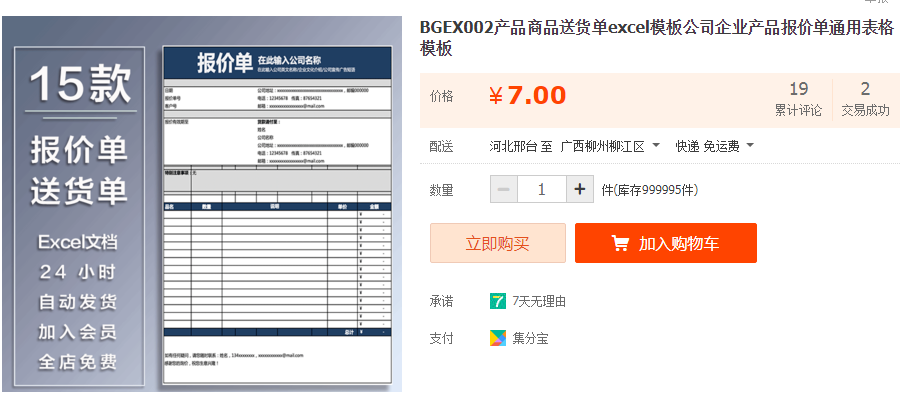Click the shopping cart icon
Viewport: 903px width, 415px height.
[620, 243]
